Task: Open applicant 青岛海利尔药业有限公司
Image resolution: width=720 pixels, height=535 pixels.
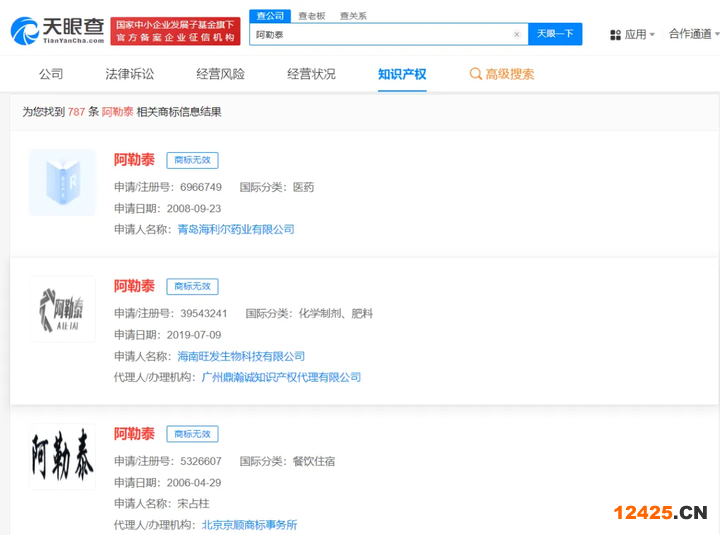Action: click(236, 230)
